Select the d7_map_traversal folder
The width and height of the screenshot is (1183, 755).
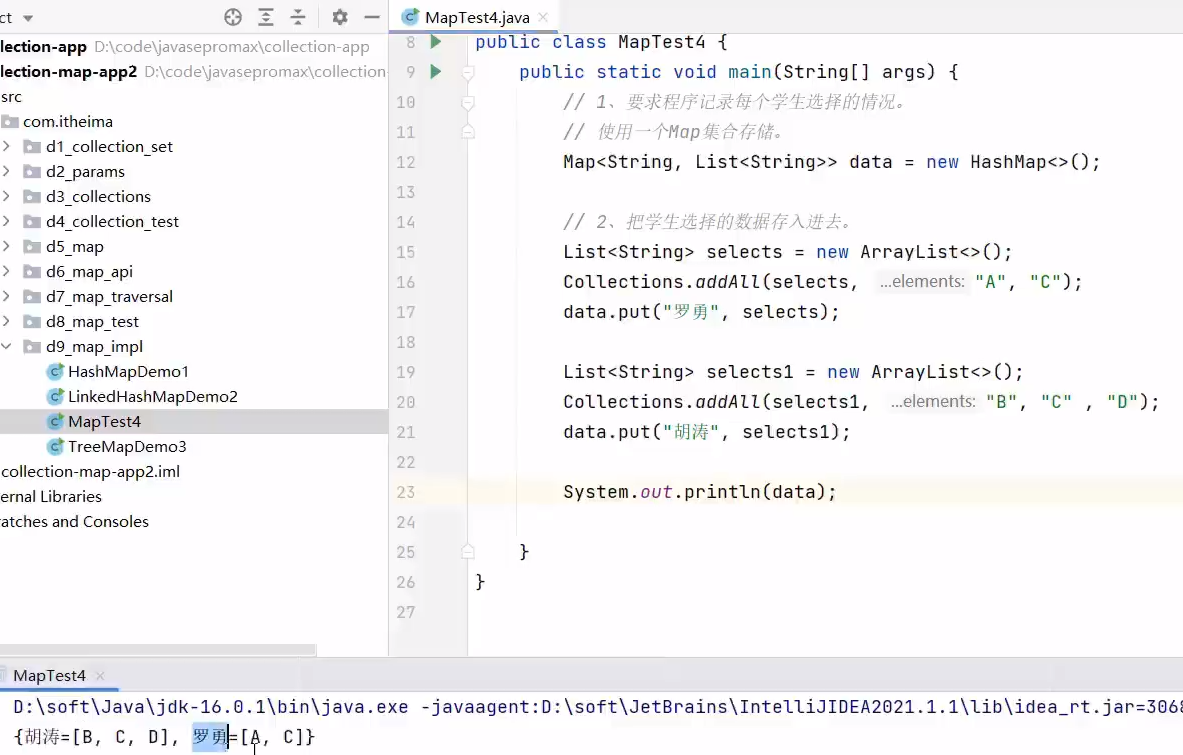[109, 296]
